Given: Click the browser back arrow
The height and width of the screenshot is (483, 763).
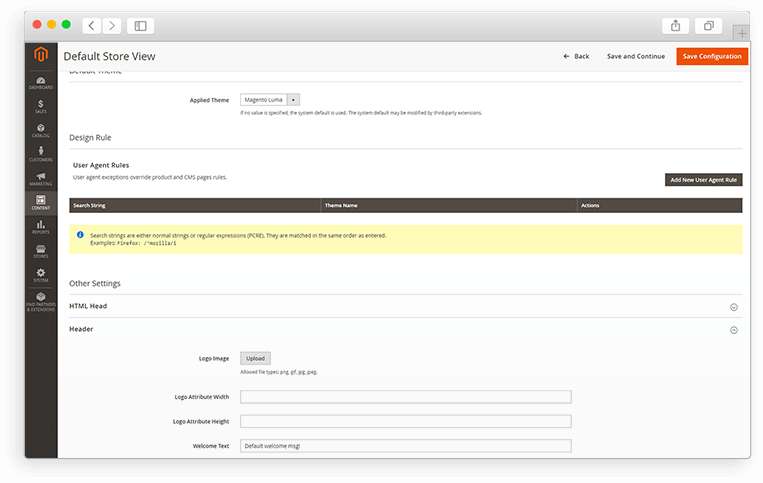Looking at the screenshot, I should coord(91,26).
